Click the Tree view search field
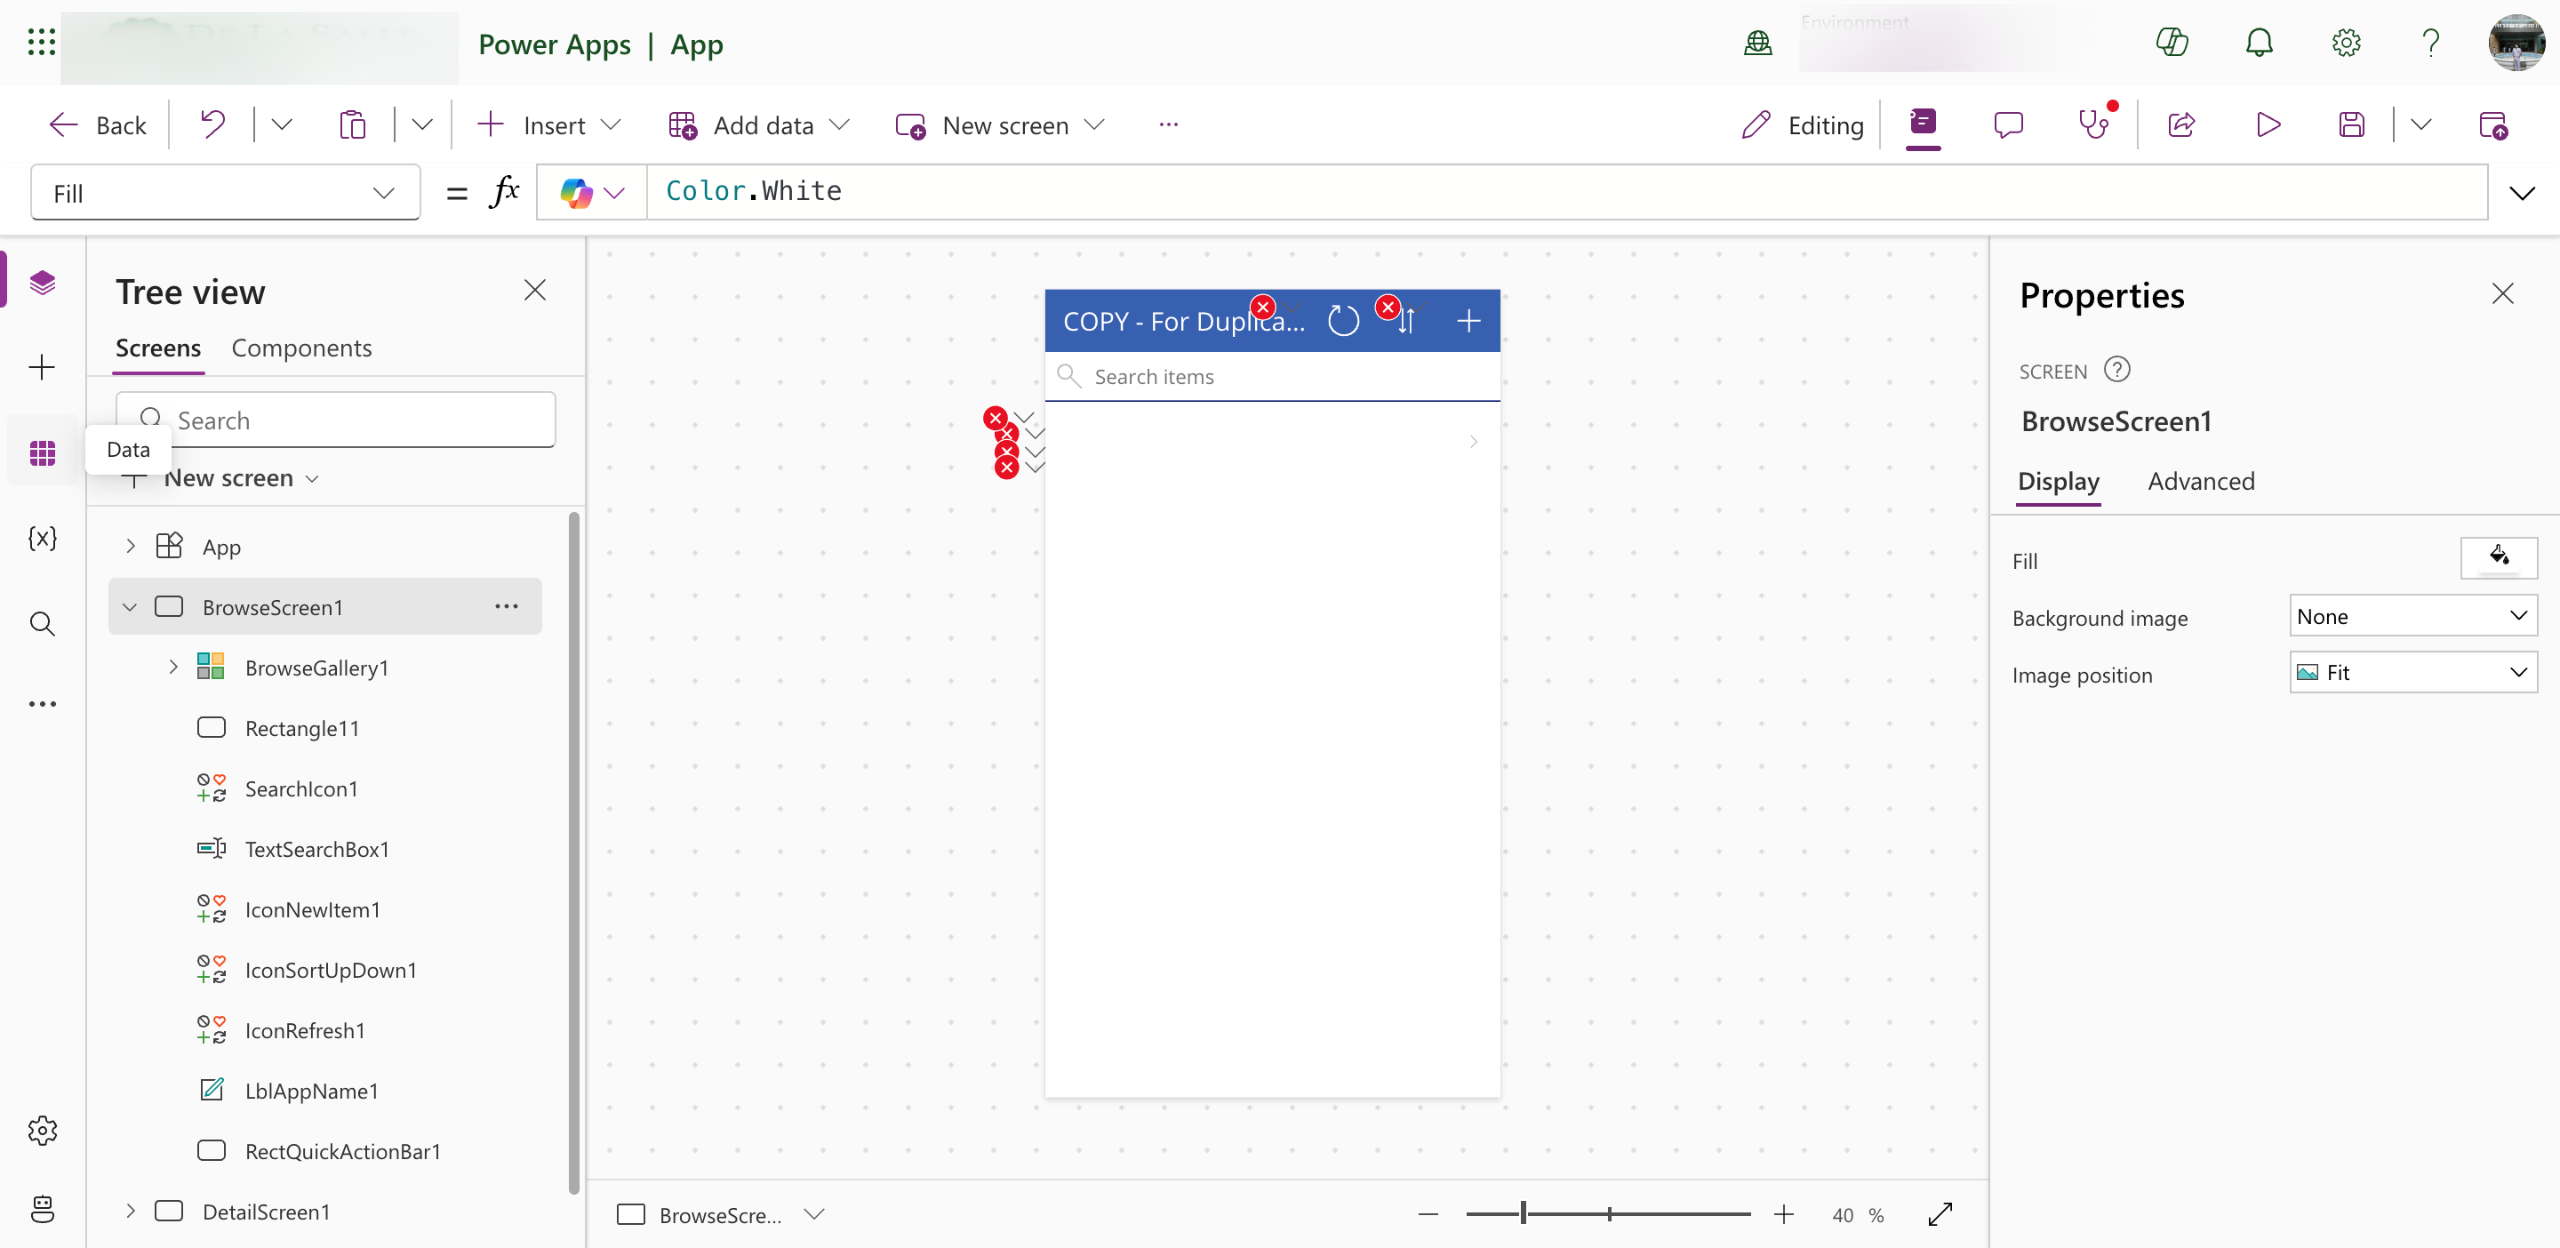Viewport: 2560px width, 1248px height. (x=335, y=420)
